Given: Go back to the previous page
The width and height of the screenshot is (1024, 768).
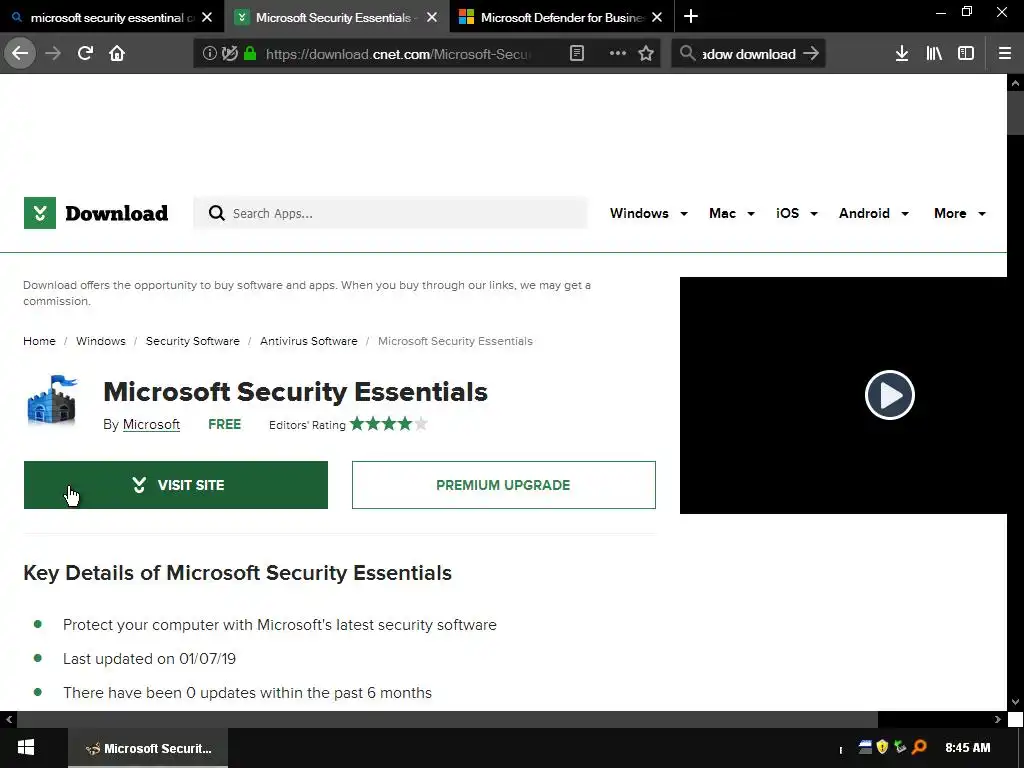Looking at the screenshot, I should pyautogui.click(x=20, y=53).
